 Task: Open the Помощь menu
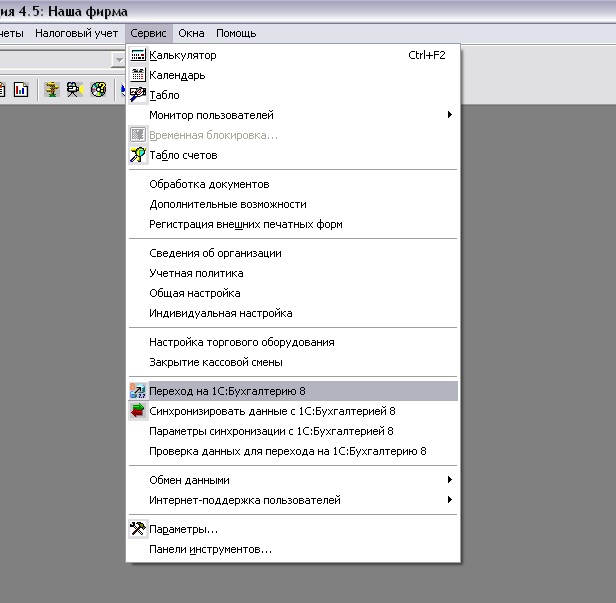[x=236, y=33]
